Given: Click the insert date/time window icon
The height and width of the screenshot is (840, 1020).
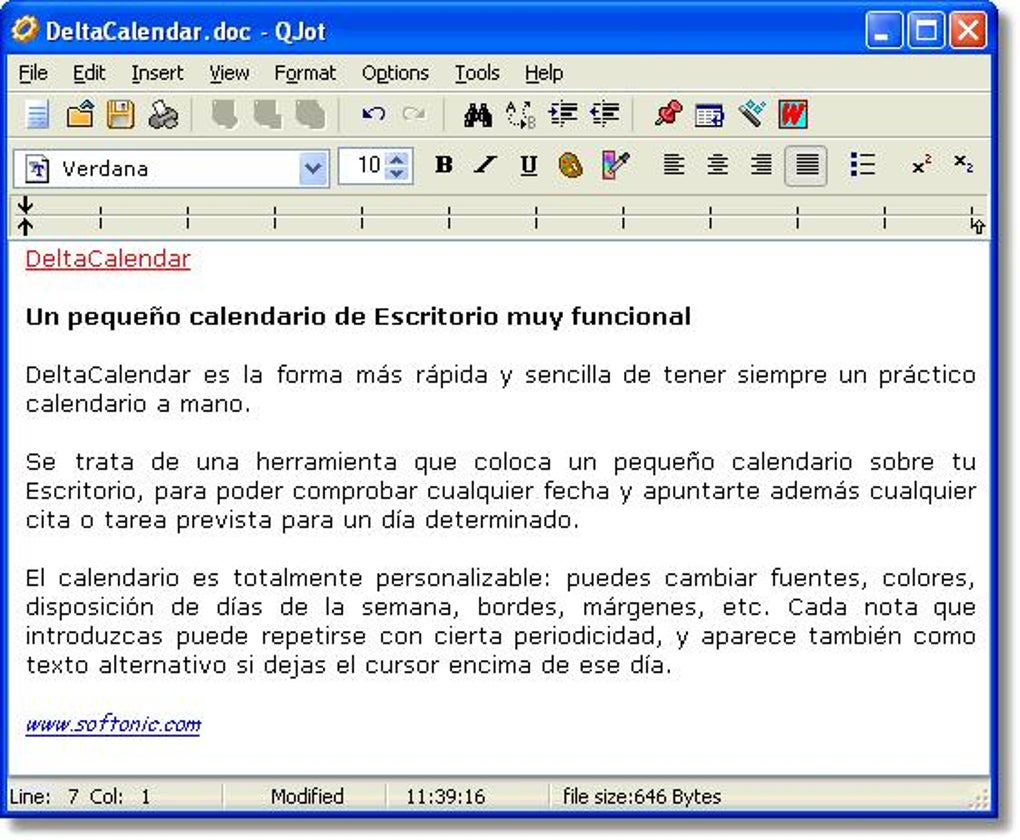Looking at the screenshot, I should (709, 115).
